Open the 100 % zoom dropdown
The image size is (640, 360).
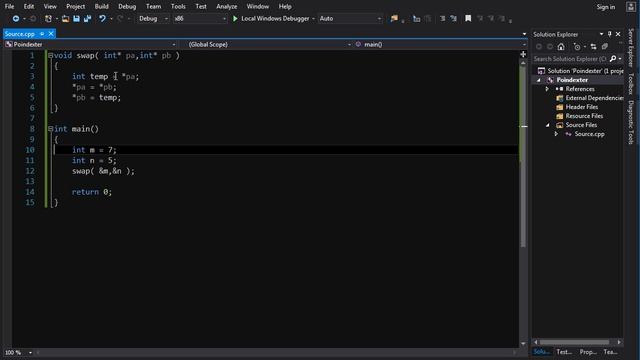point(30,352)
